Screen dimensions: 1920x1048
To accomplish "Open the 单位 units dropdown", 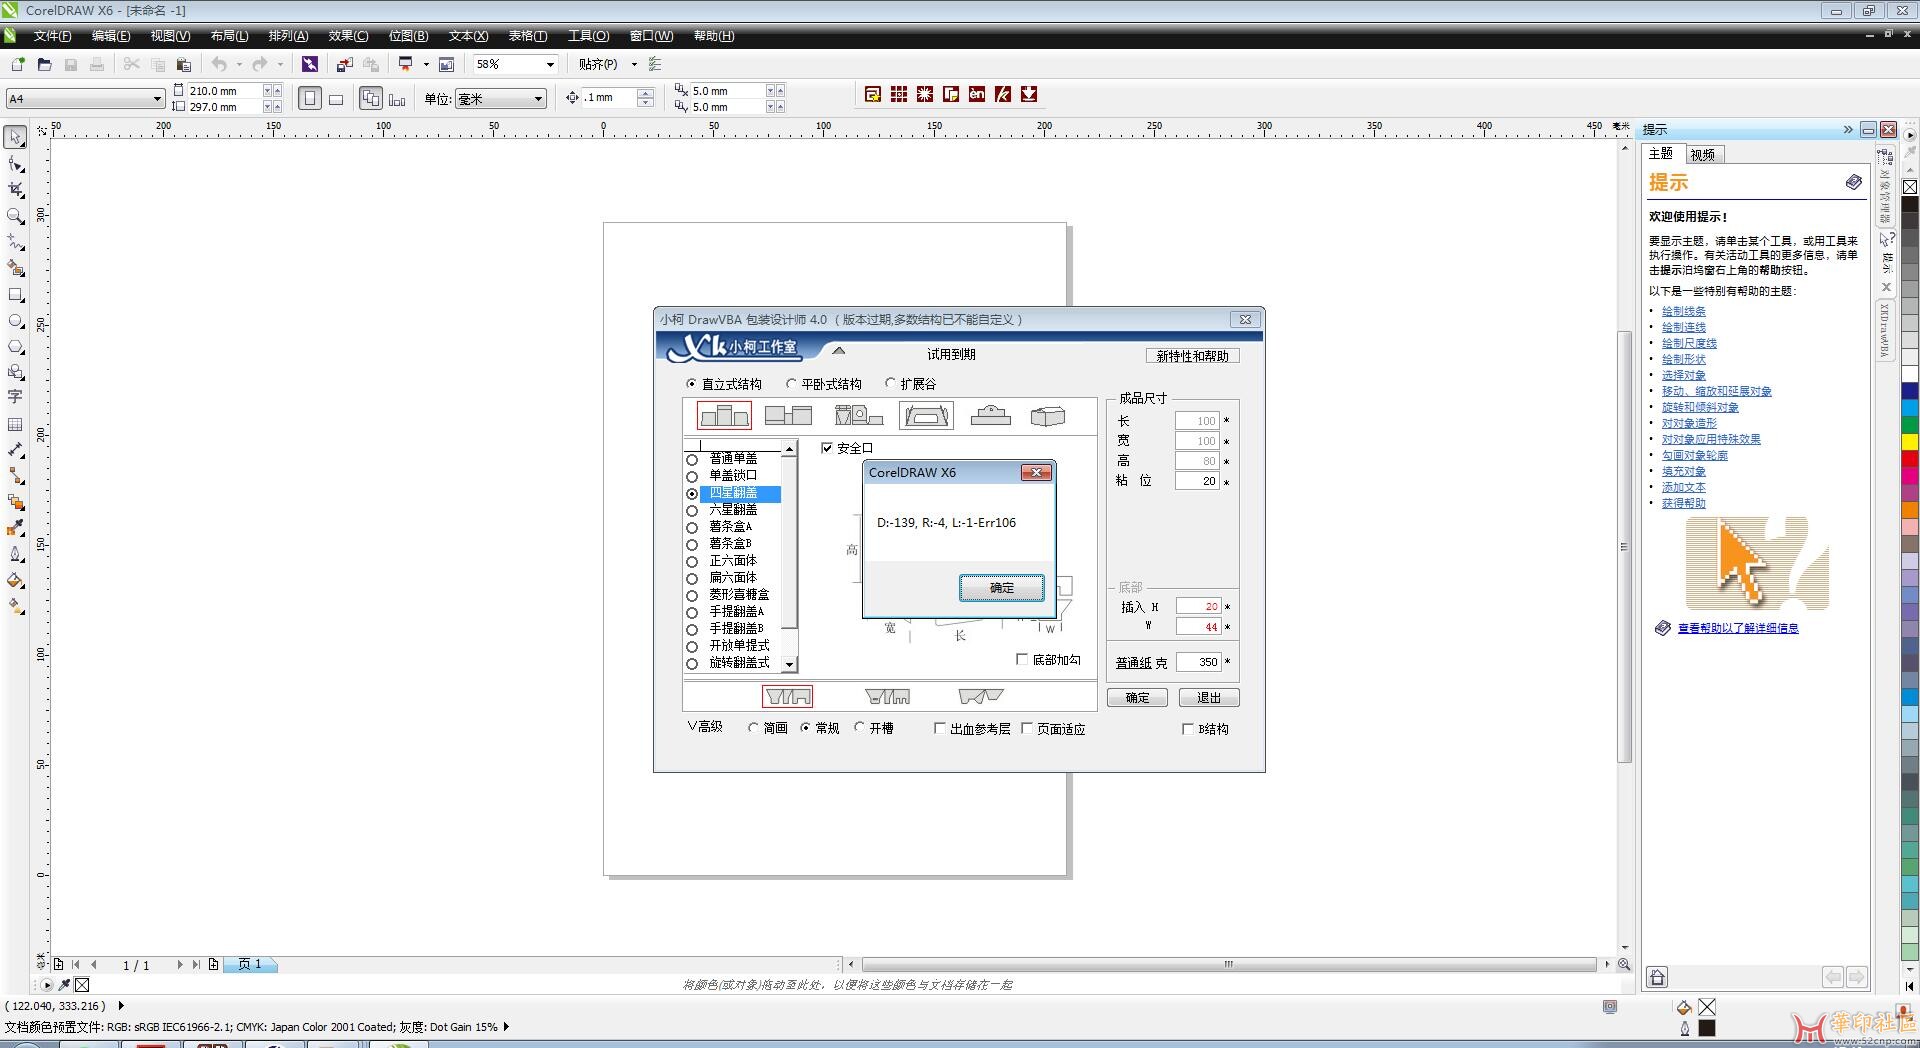I will point(538,98).
